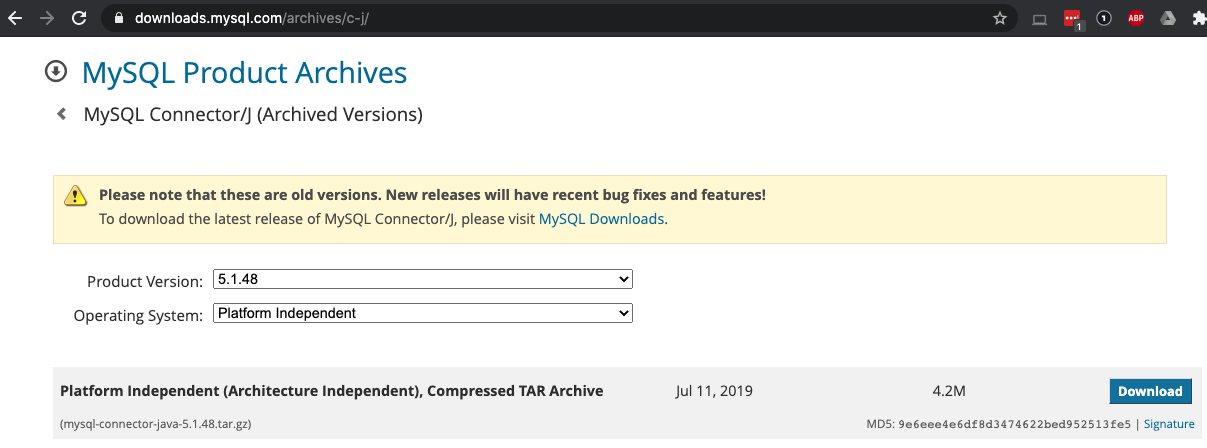1207x448 pixels.
Task: Open the Extensions puzzle menu
Action: tap(1198, 18)
